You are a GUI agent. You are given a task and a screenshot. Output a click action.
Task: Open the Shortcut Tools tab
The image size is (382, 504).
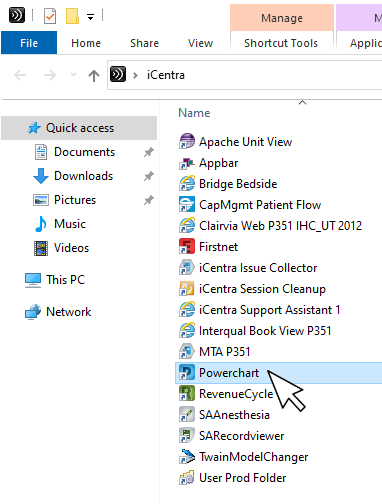pos(281,43)
